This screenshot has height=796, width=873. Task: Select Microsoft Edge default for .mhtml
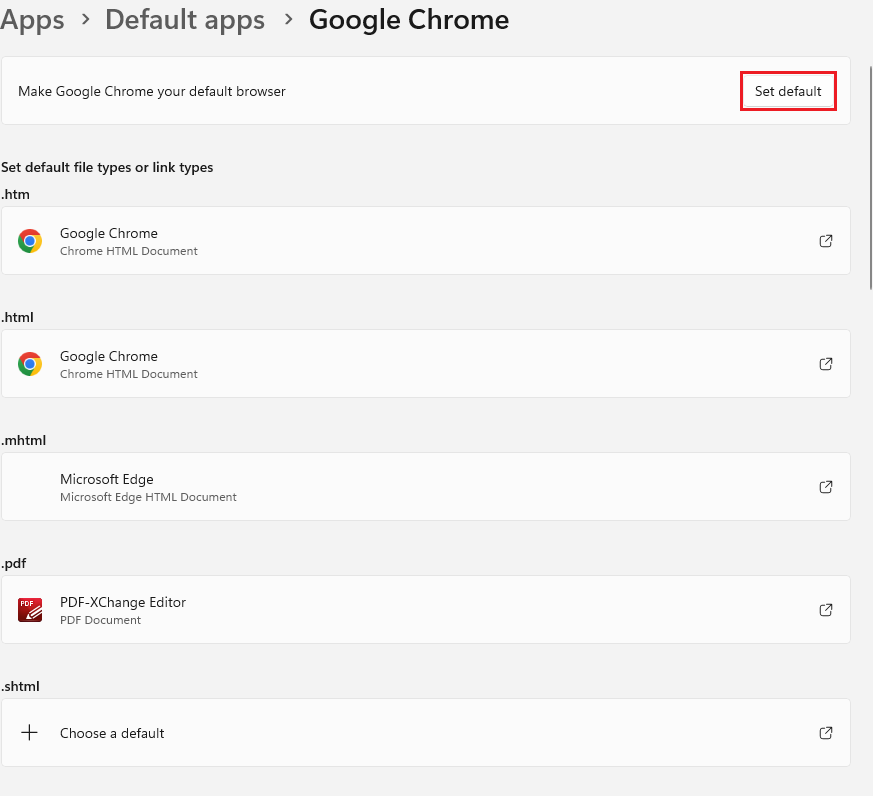click(x=426, y=487)
